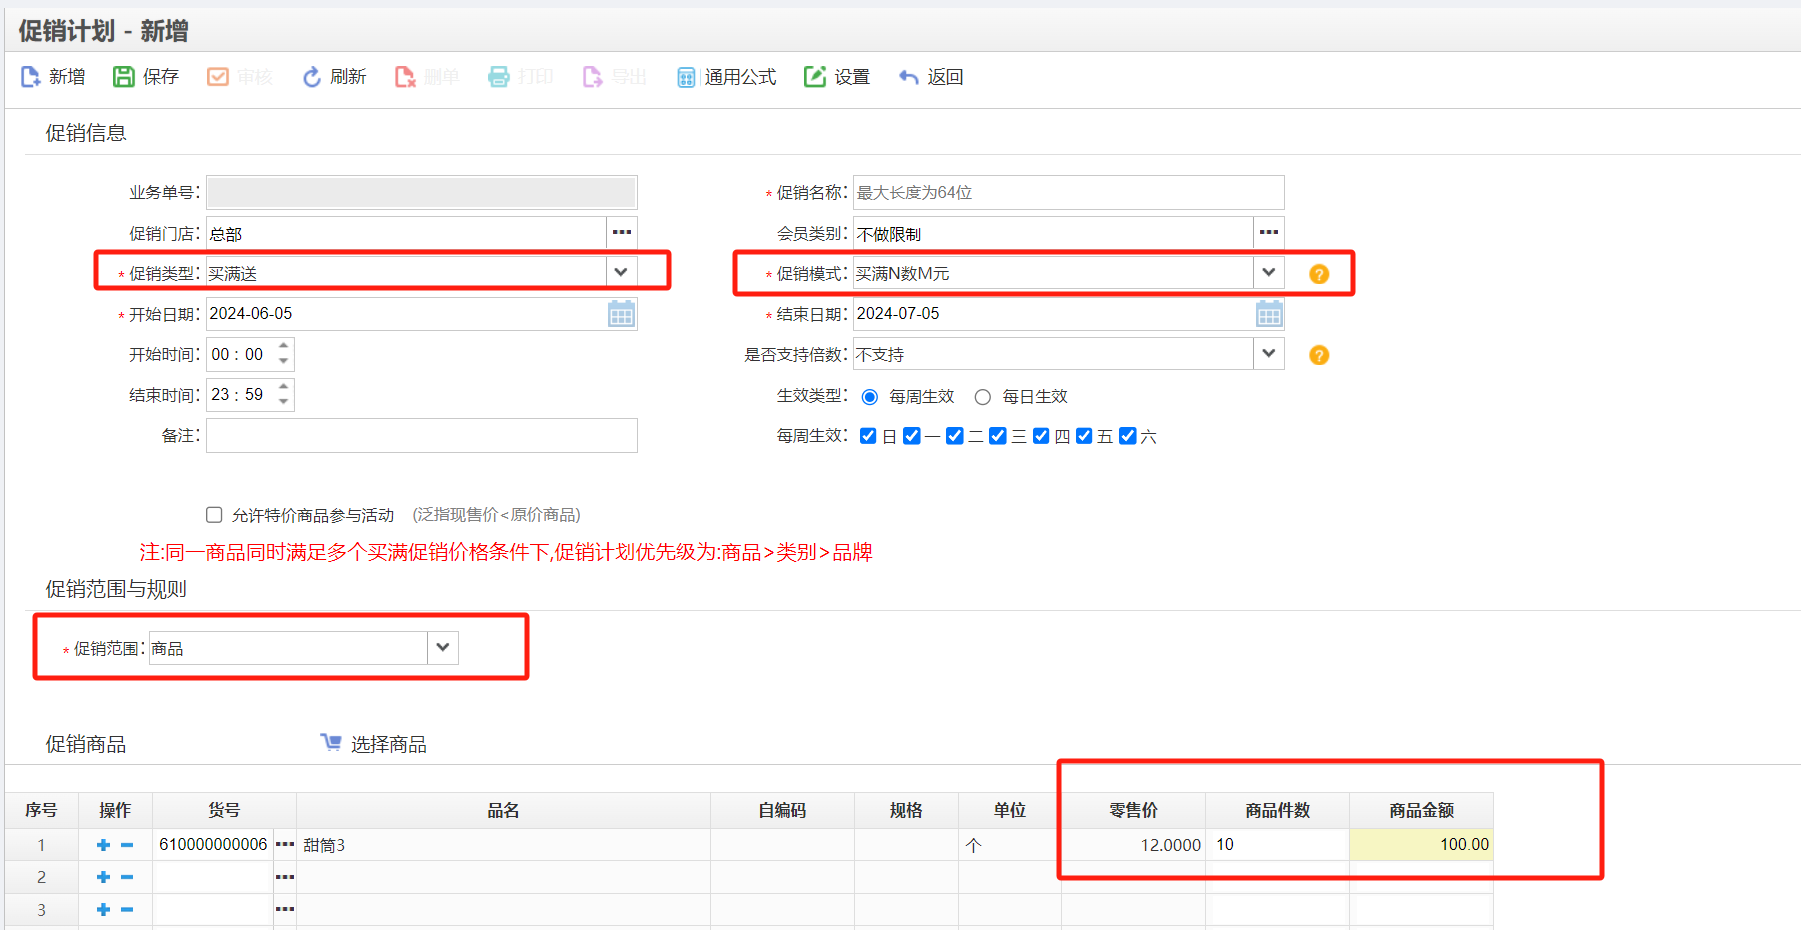Screen dimensions: 1801x930
Task: Open the calendar picker for 开始日期
Action: tap(621, 313)
